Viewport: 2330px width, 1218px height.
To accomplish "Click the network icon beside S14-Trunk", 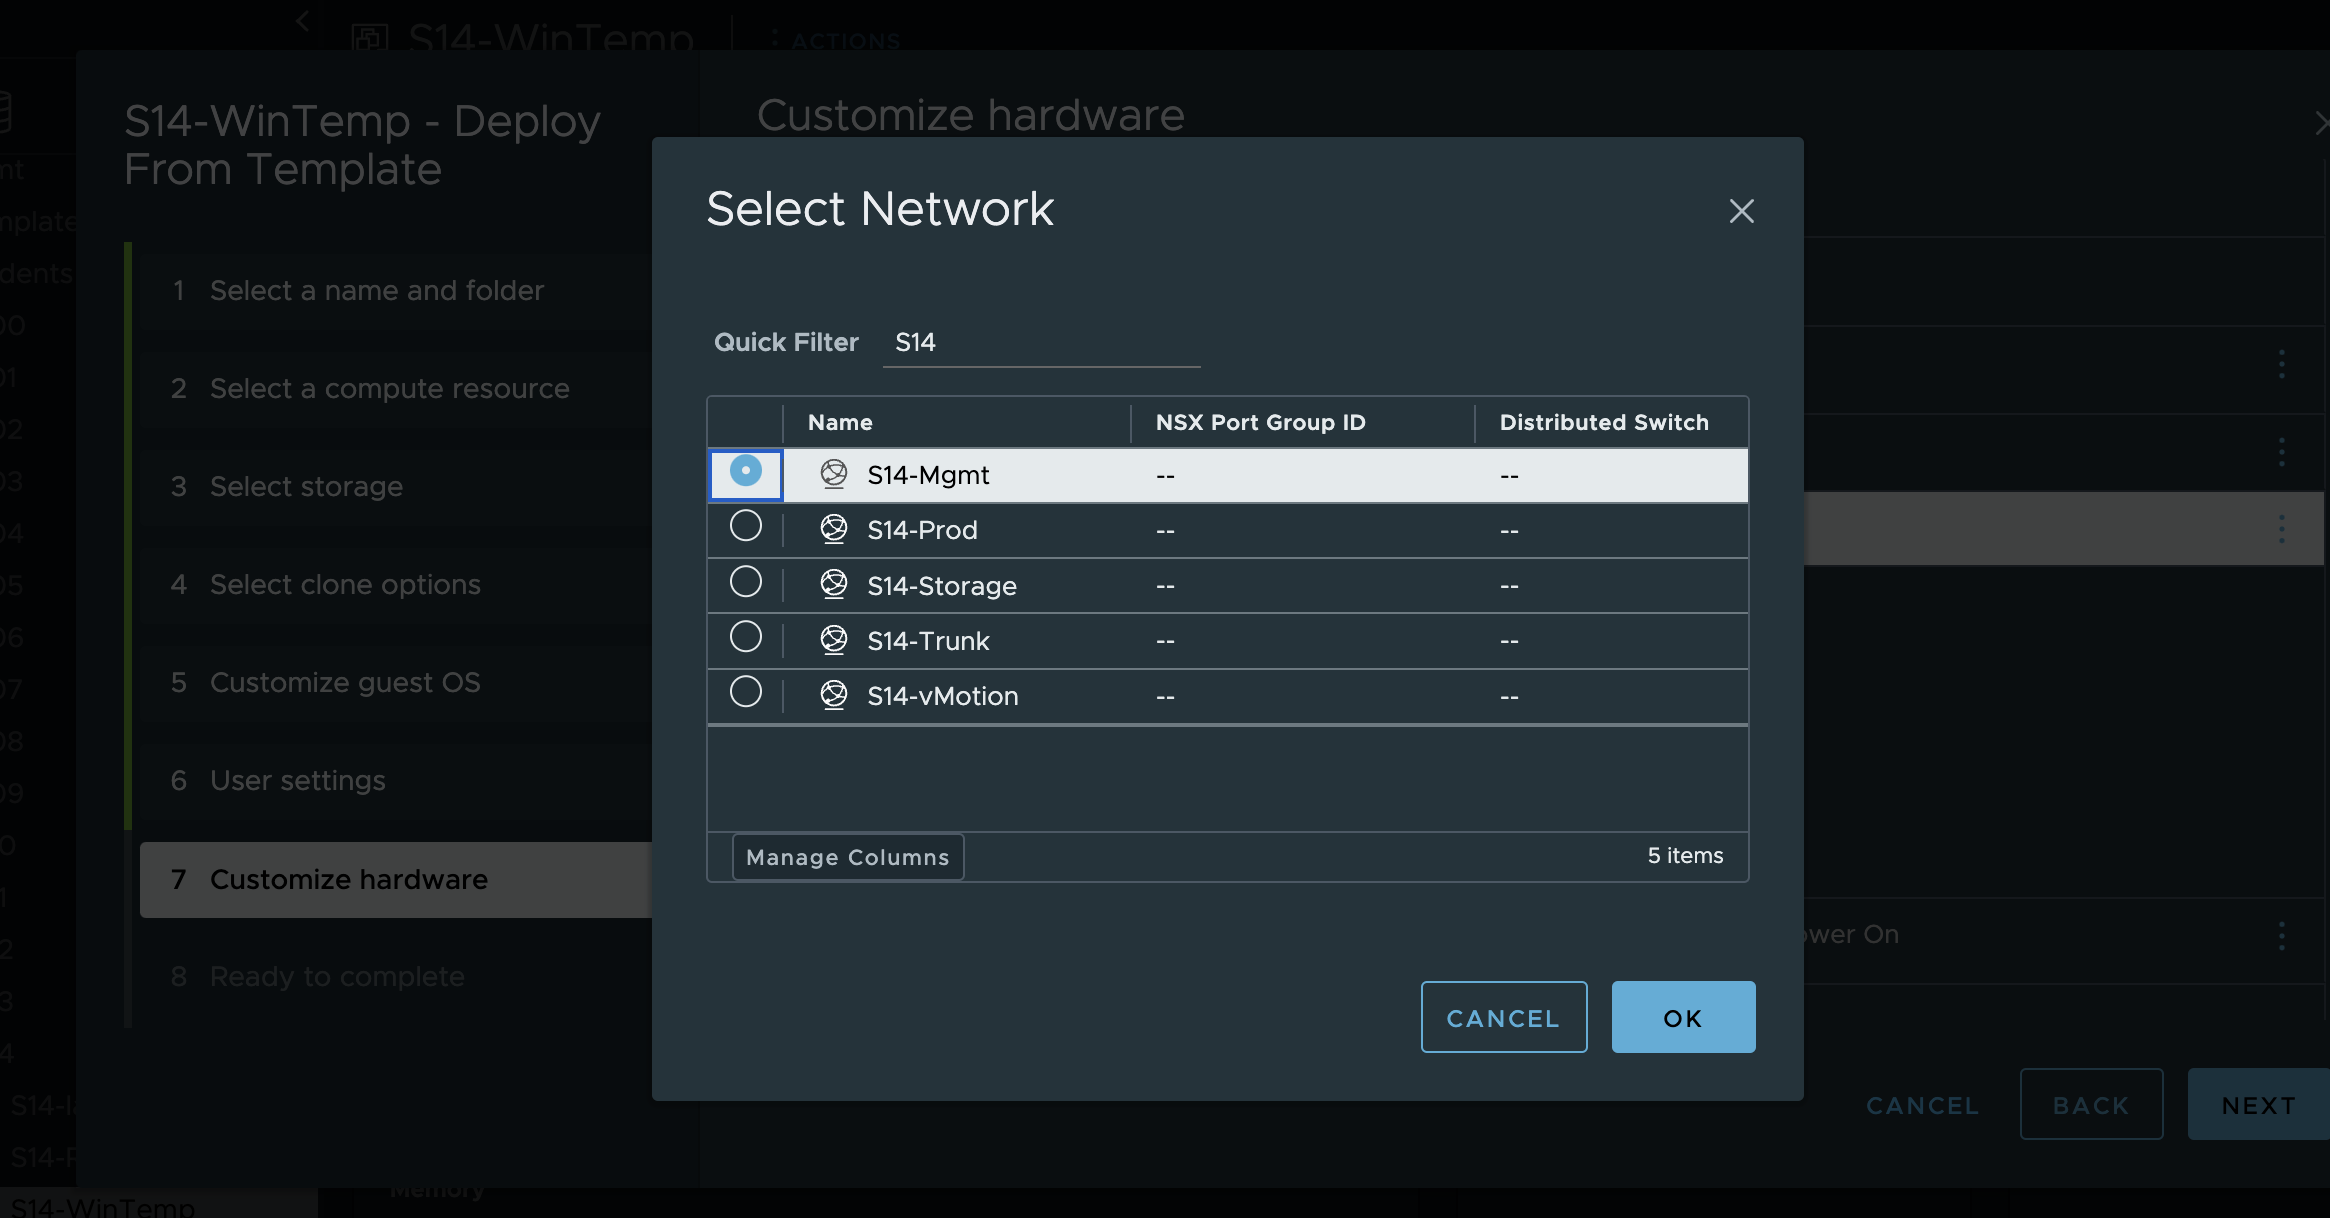I will pyautogui.click(x=833, y=640).
